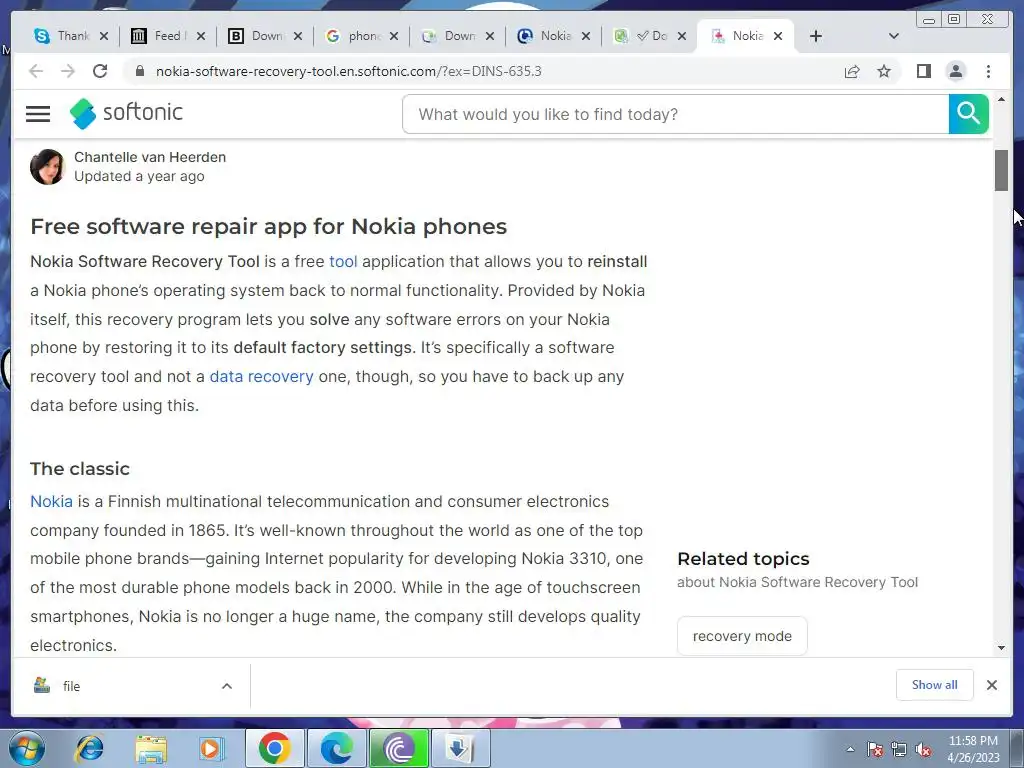Click the muted volume tray icon
Viewport: 1024px width, 768px height.
pyautogui.click(x=923, y=749)
